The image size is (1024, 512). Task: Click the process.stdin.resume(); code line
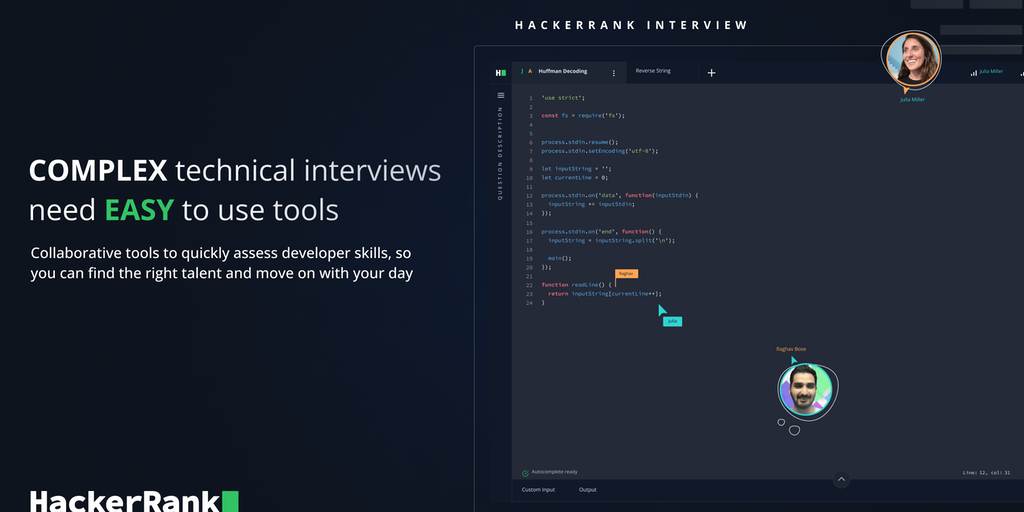pos(579,142)
